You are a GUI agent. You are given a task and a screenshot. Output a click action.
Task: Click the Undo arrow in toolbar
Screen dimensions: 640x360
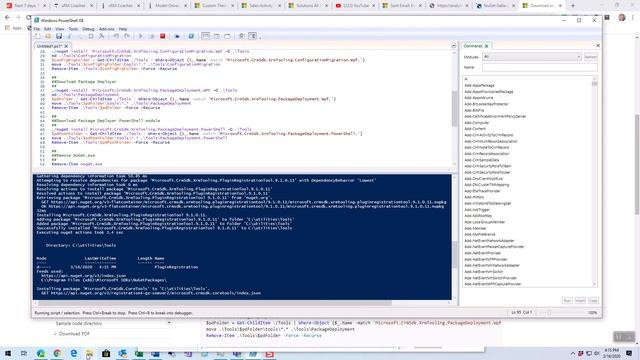click(x=116, y=36)
